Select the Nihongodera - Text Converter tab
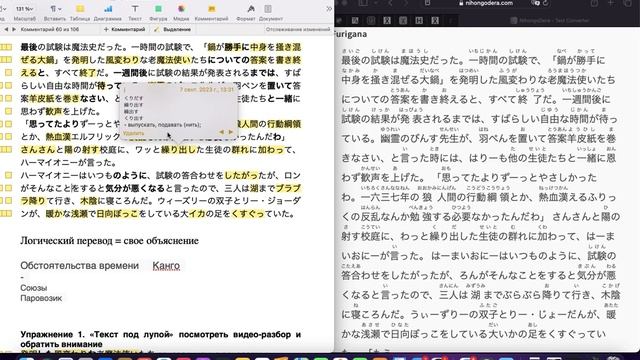The width and height of the screenshot is (640, 360). pyautogui.click(x=550, y=20)
